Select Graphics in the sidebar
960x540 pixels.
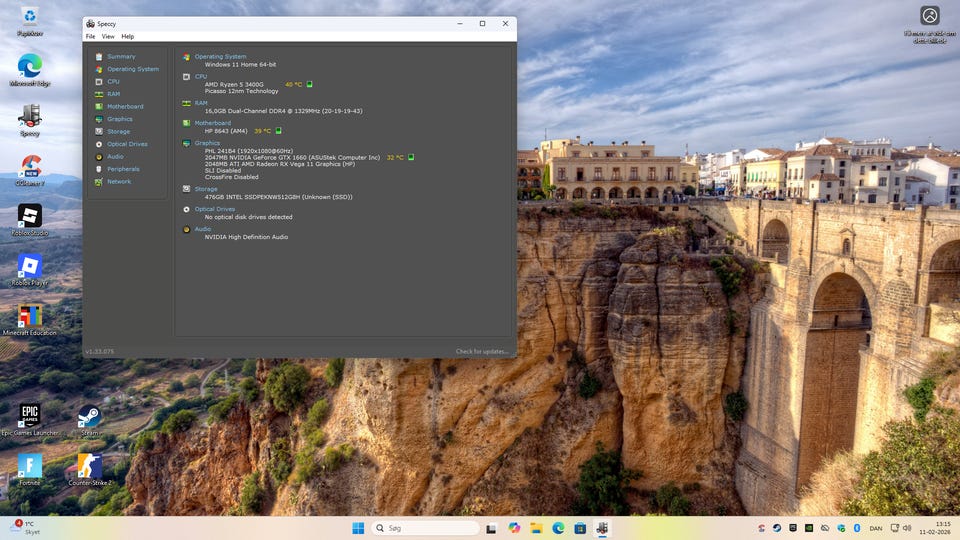[119, 119]
